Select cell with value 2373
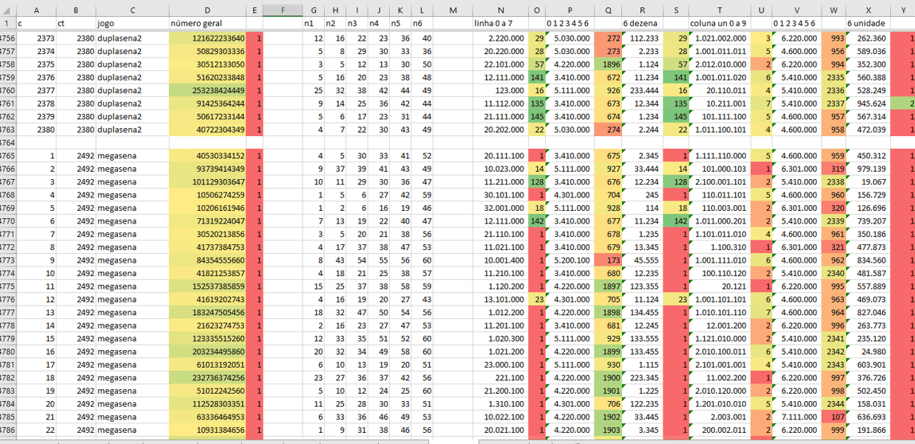Image resolution: width=915 pixels, height=444 pixels. pyautogui.click(x=36, y=38)
